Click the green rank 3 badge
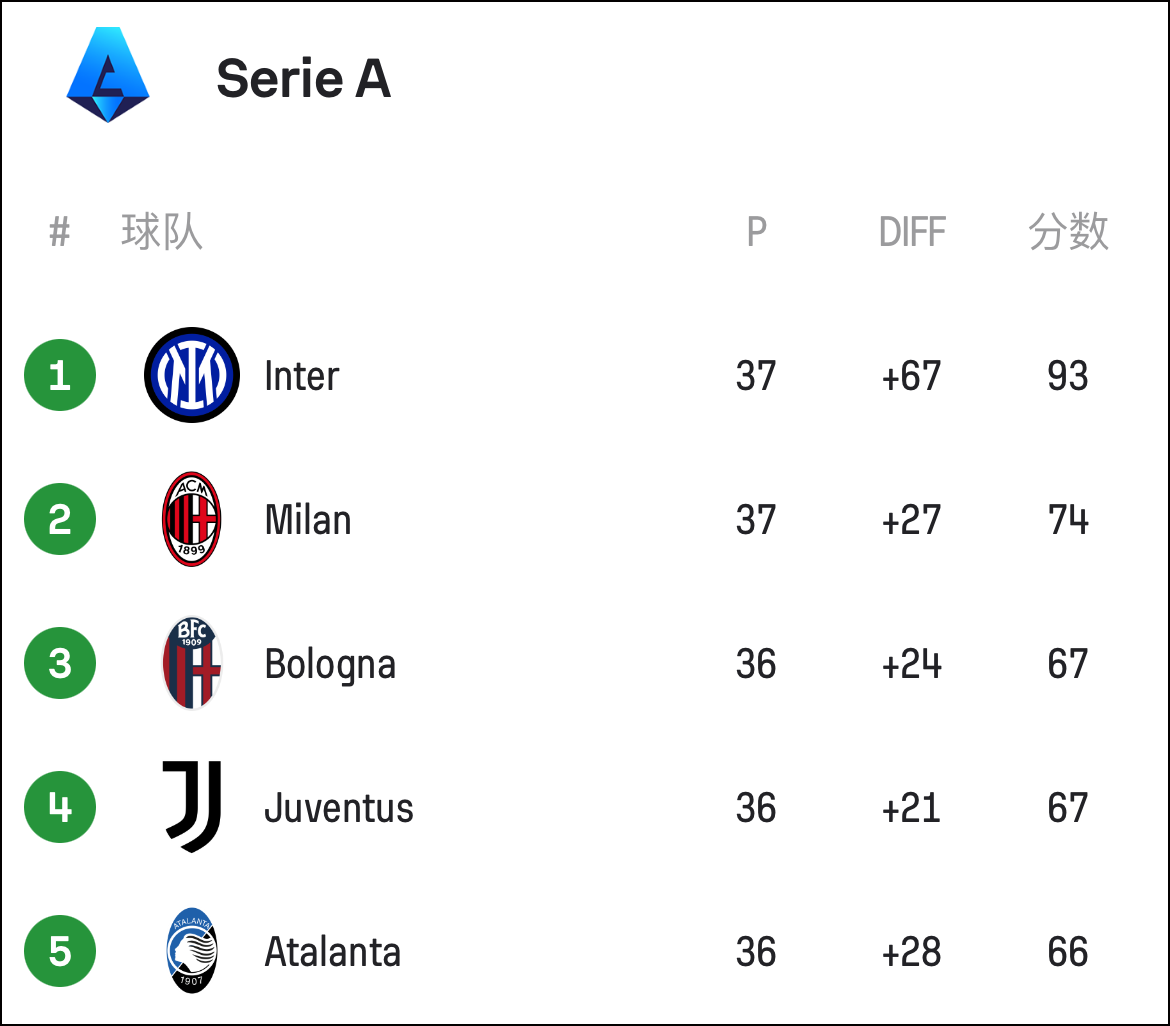1170x1026 pixels. (60, 663)
